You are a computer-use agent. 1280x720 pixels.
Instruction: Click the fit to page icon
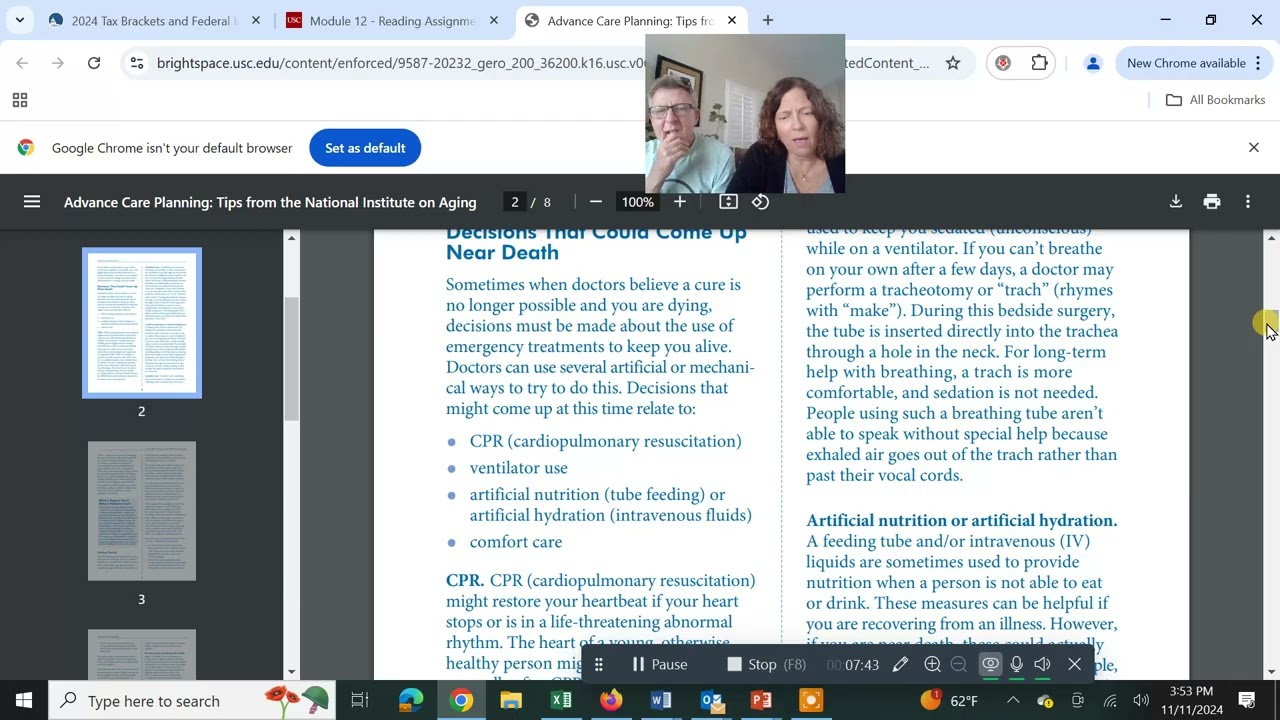728,202
